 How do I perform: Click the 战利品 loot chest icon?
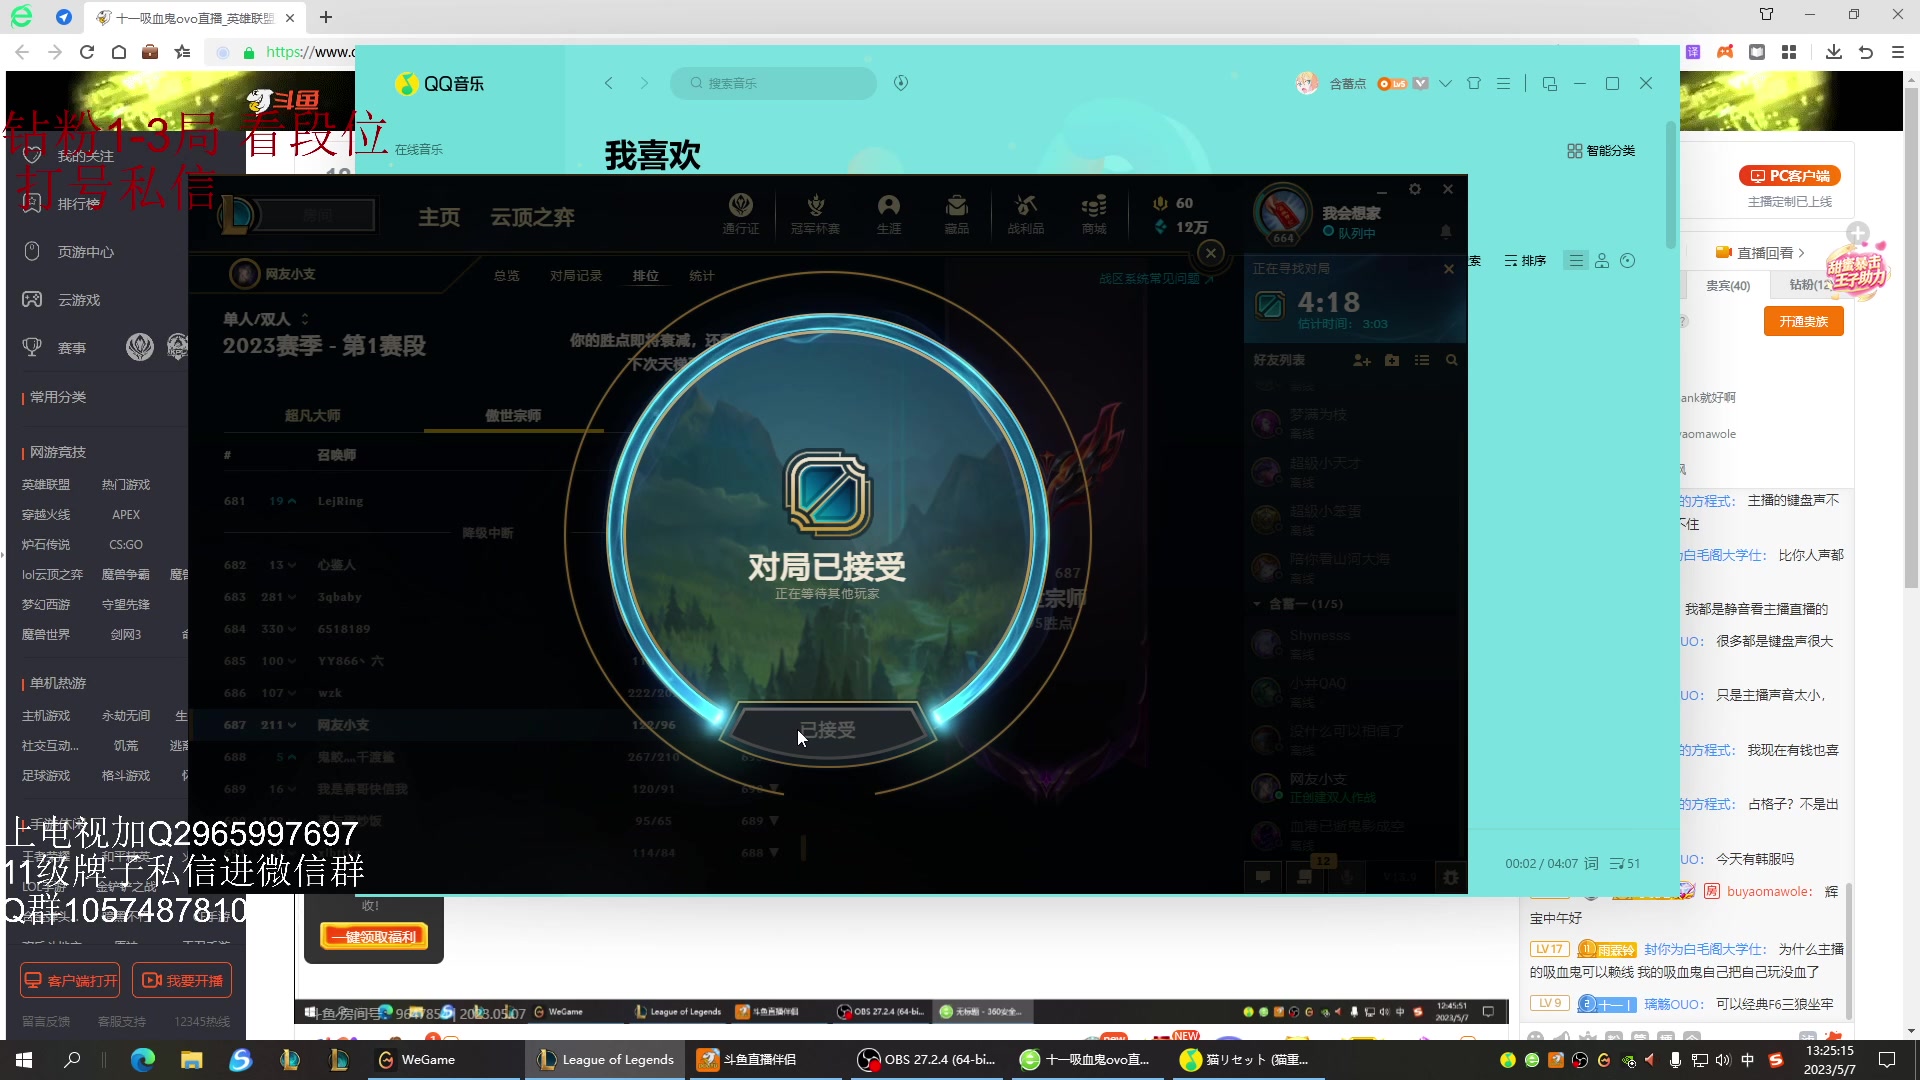click(1027, 215)
